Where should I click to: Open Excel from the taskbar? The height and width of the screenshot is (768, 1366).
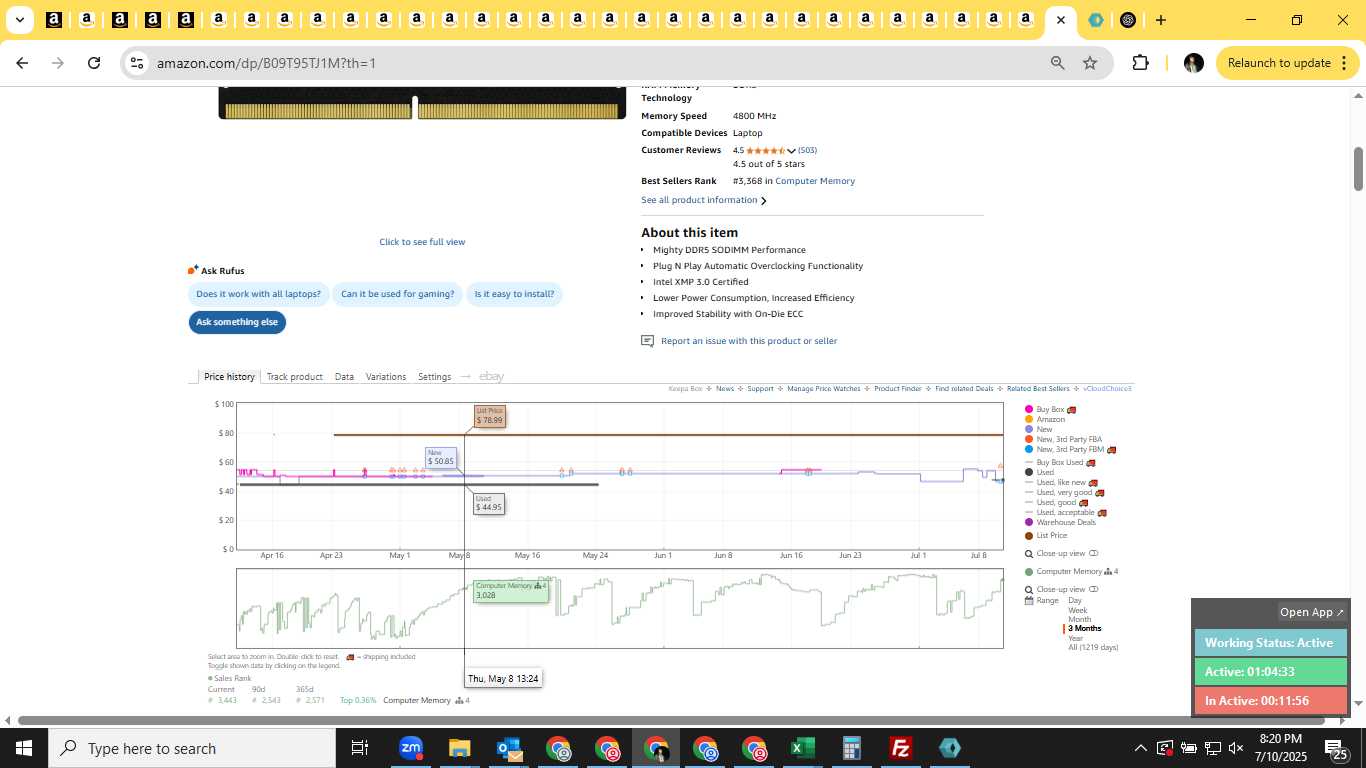[x=802, y=748]
